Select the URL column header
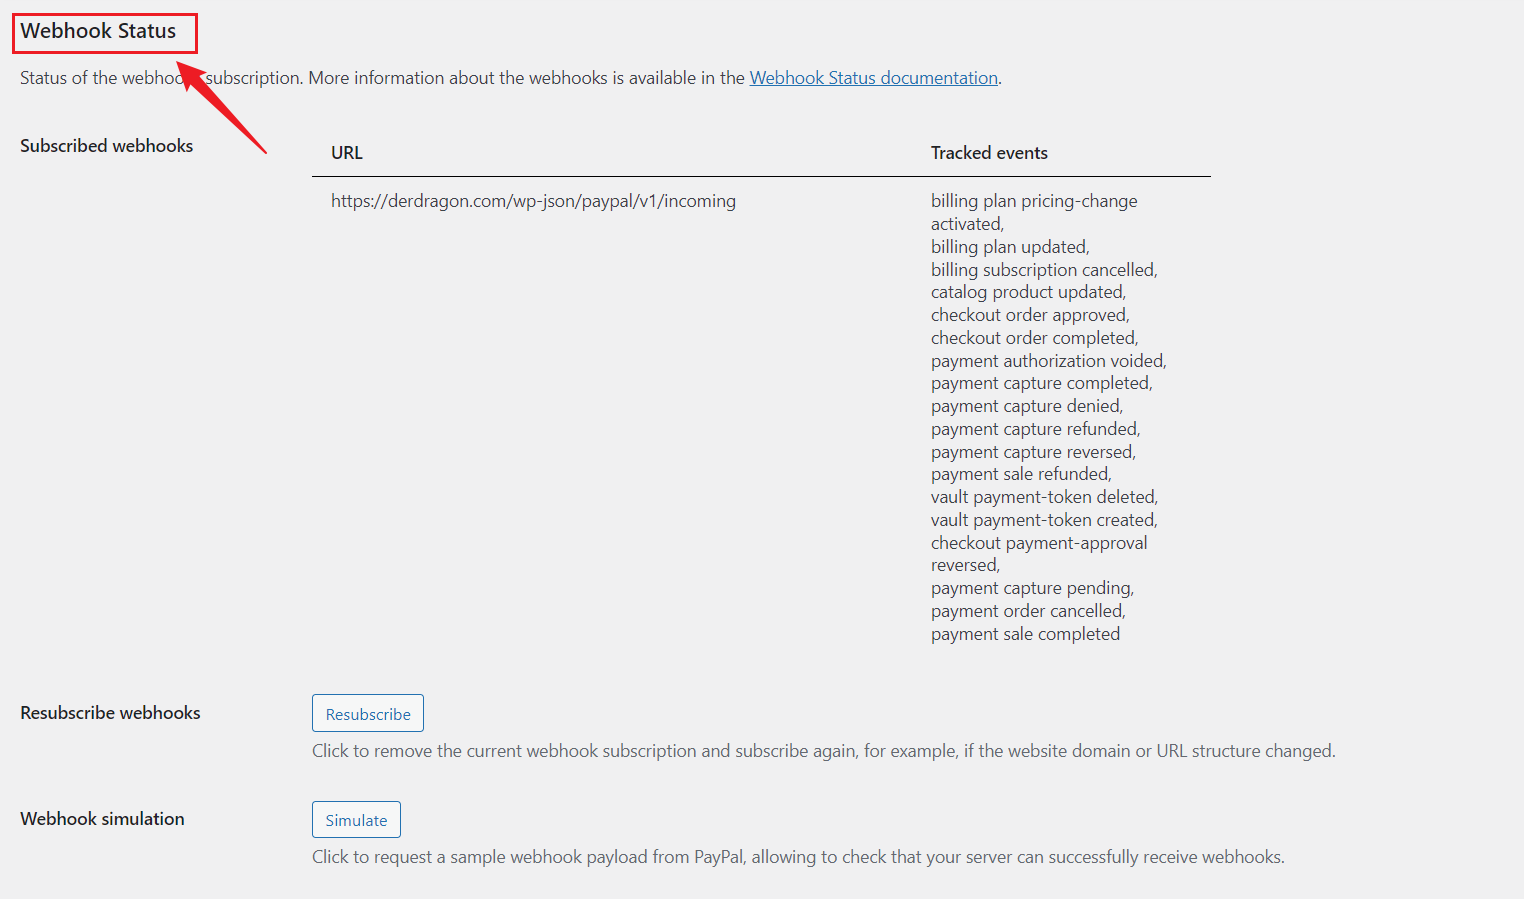This screenshot has width=1524, height=899. (x=347, y=153)
